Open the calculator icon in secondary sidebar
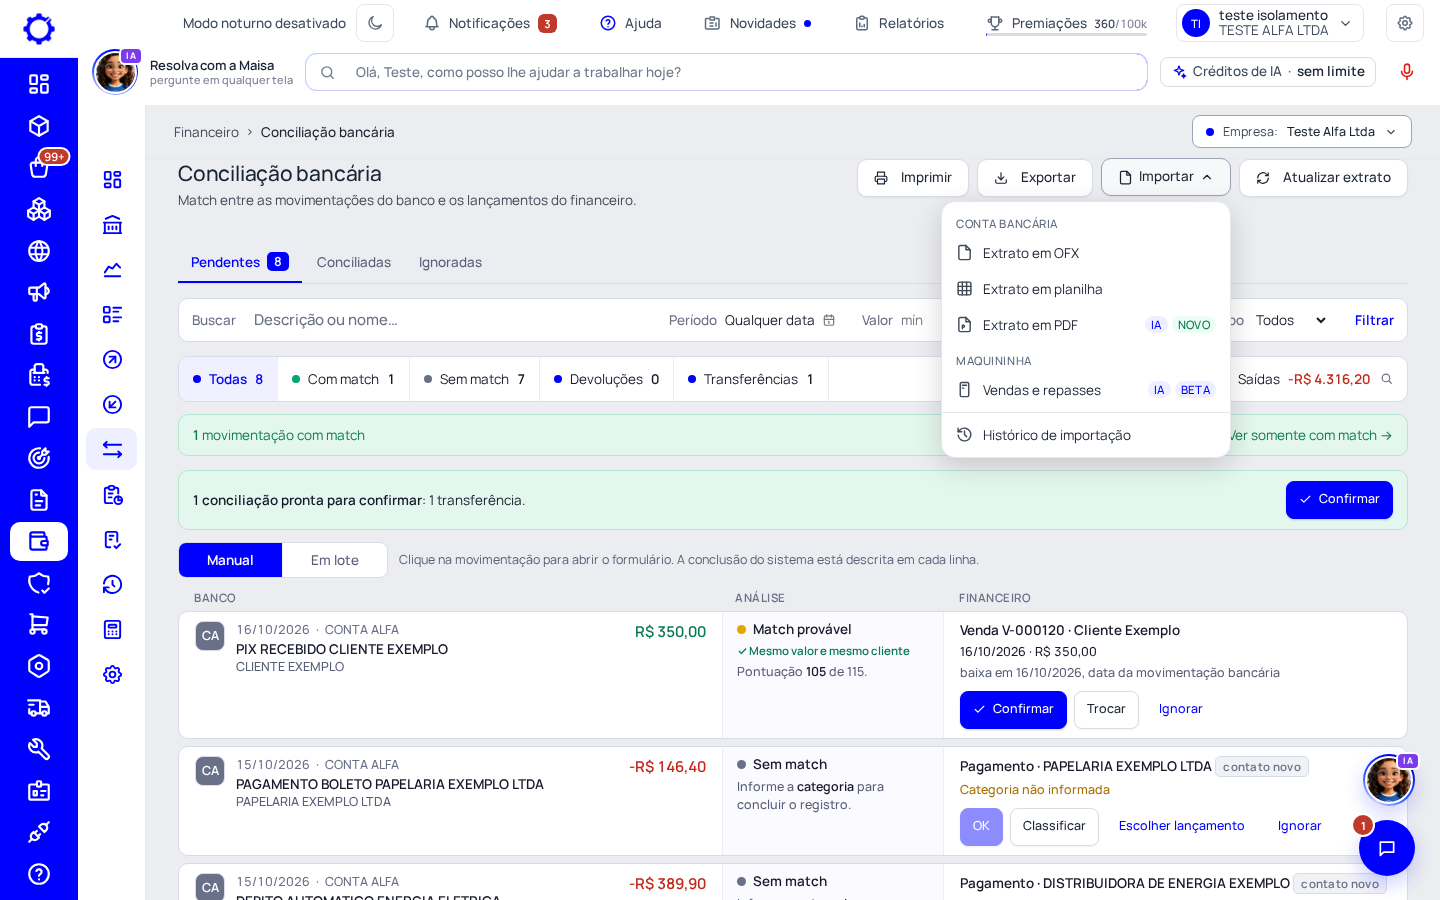 click(112, 629)
